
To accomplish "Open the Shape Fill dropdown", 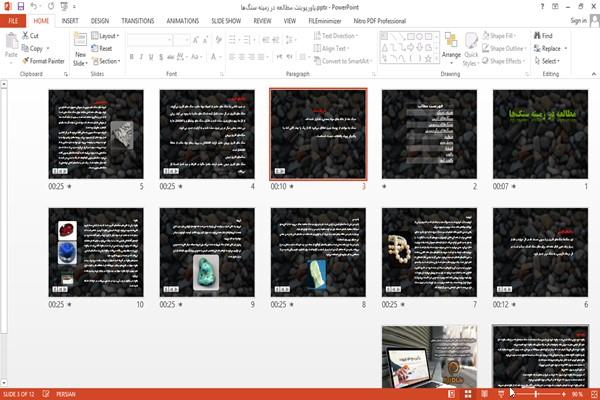I will [x=500, y=36].
